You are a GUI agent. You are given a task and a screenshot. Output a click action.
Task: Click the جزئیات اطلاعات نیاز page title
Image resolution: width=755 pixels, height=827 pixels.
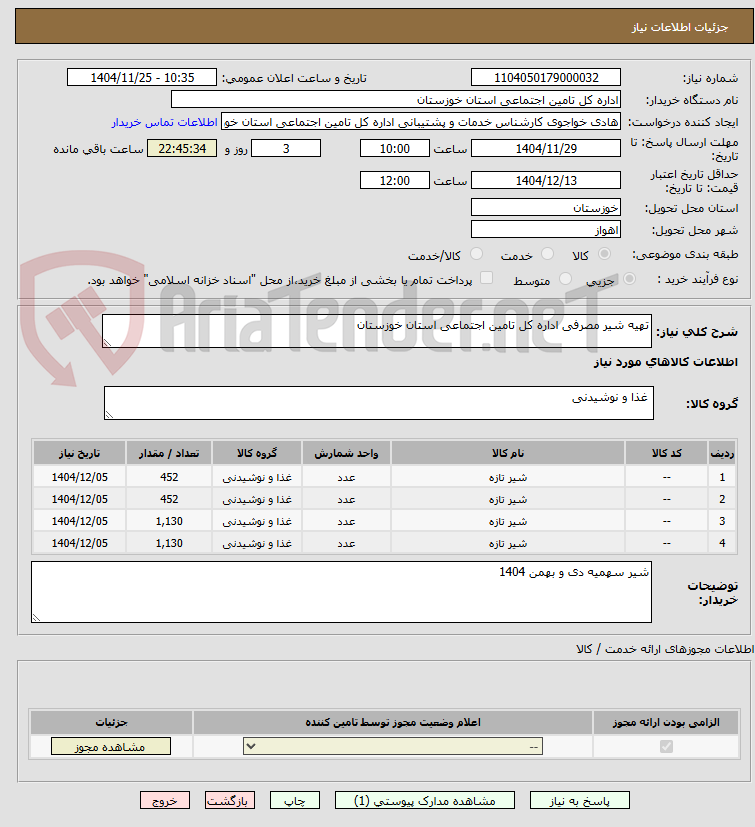tap(680, 27)
